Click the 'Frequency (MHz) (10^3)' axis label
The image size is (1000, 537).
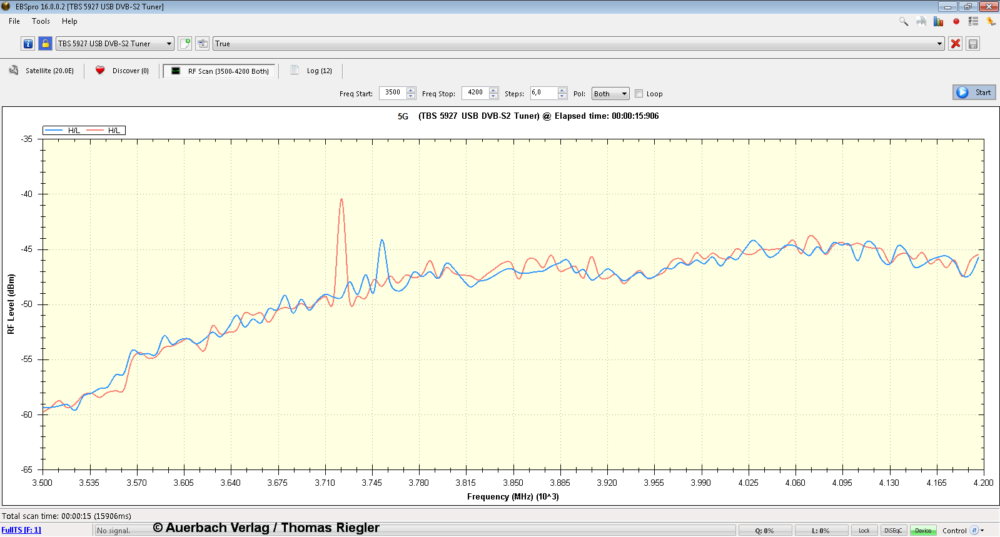[513, 497]
